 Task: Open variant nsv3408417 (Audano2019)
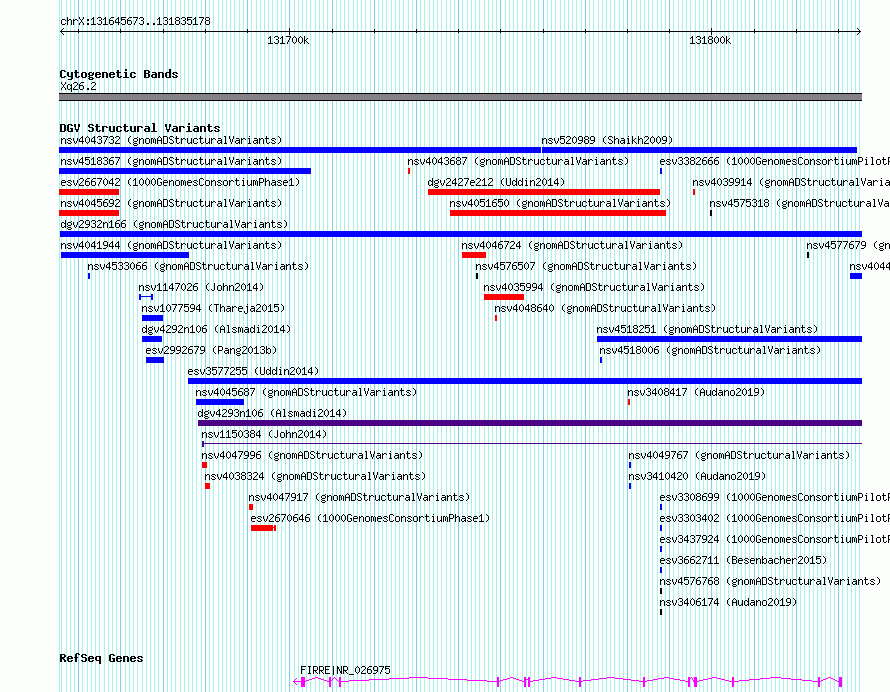[x=696, y=392]
